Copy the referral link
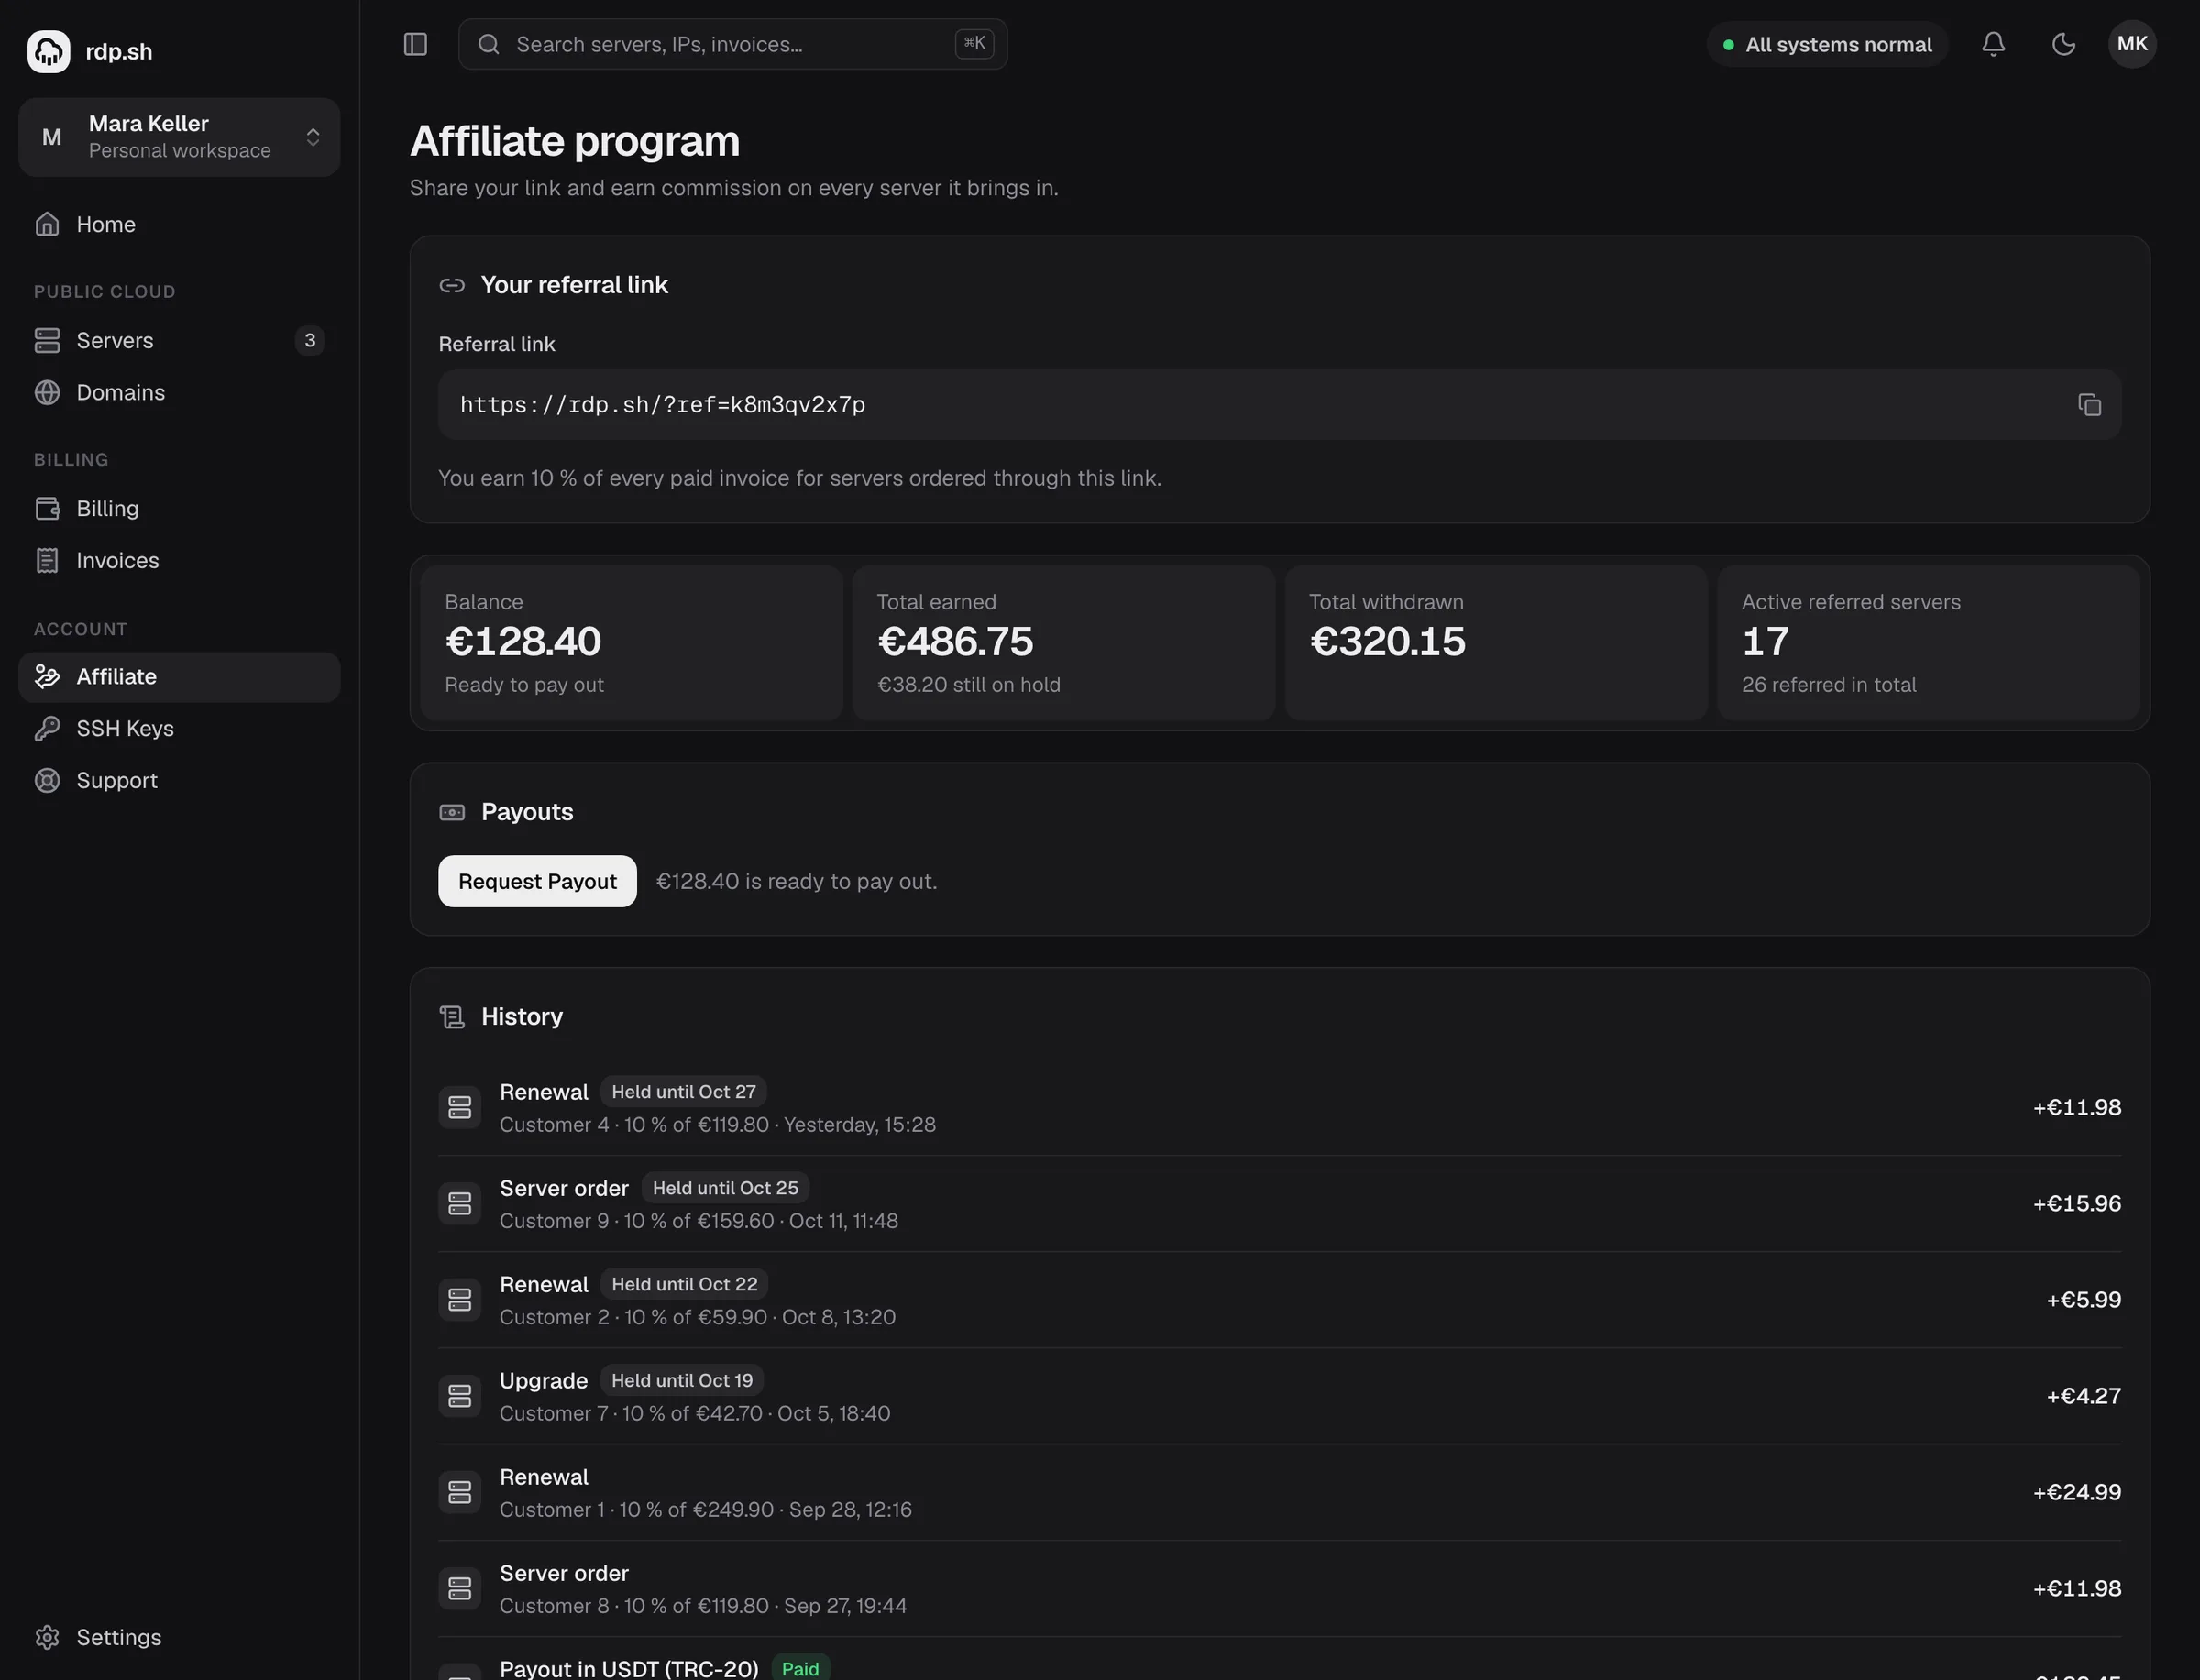The image size is (2200, 1680). (2089, 404)
